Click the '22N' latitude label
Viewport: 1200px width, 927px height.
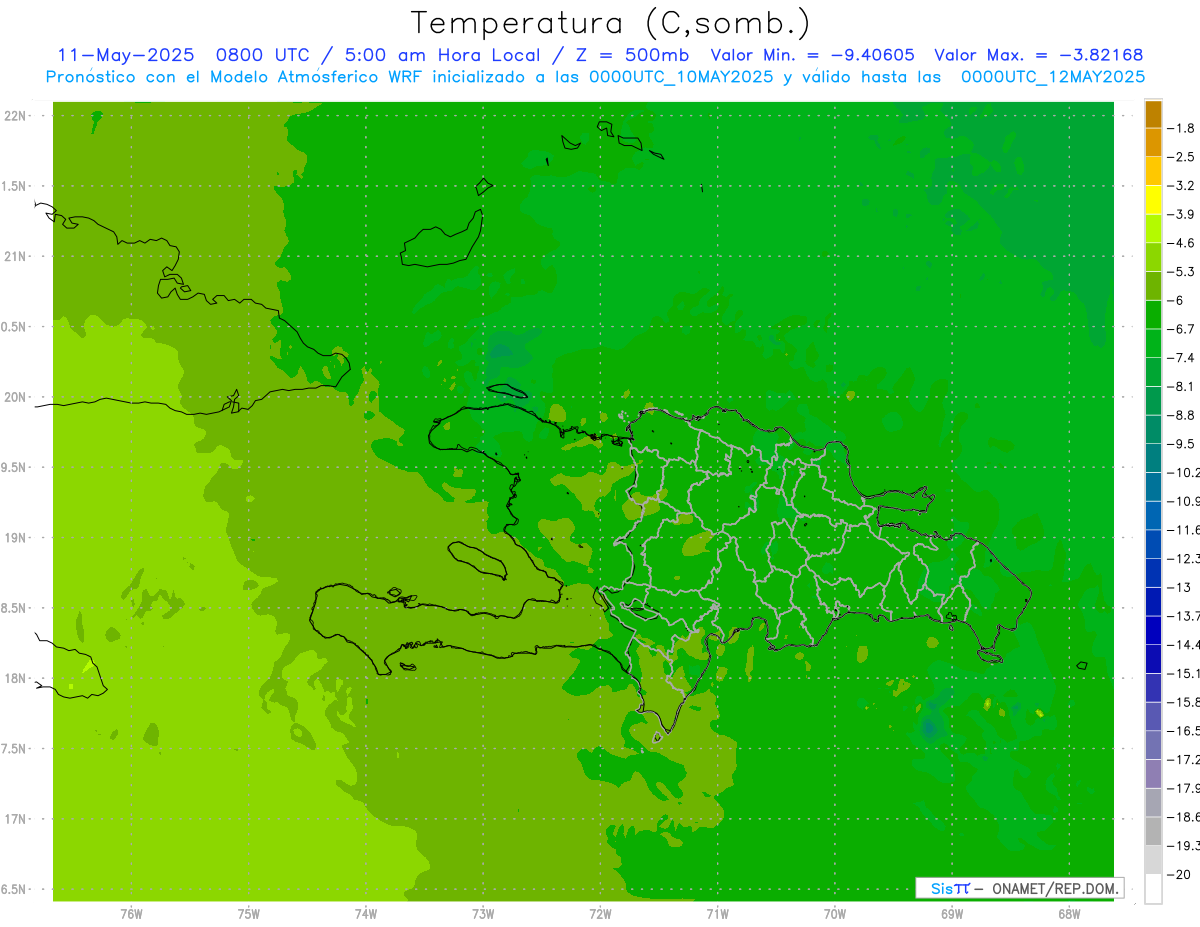(14, 116)
